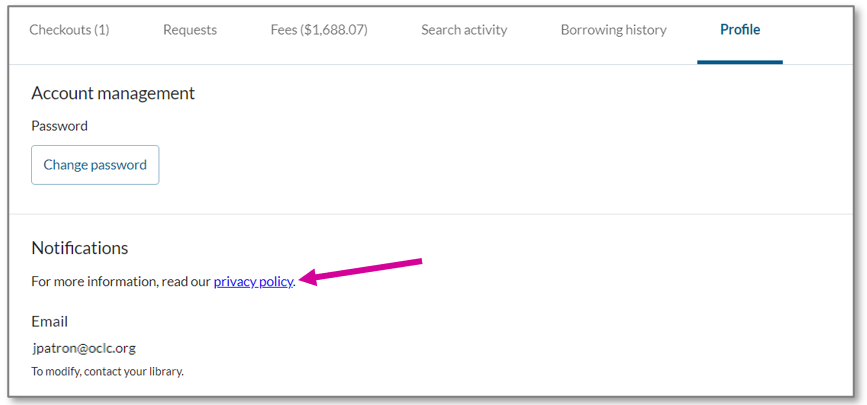Go to the Search activity tab

[x=464, y=30]
